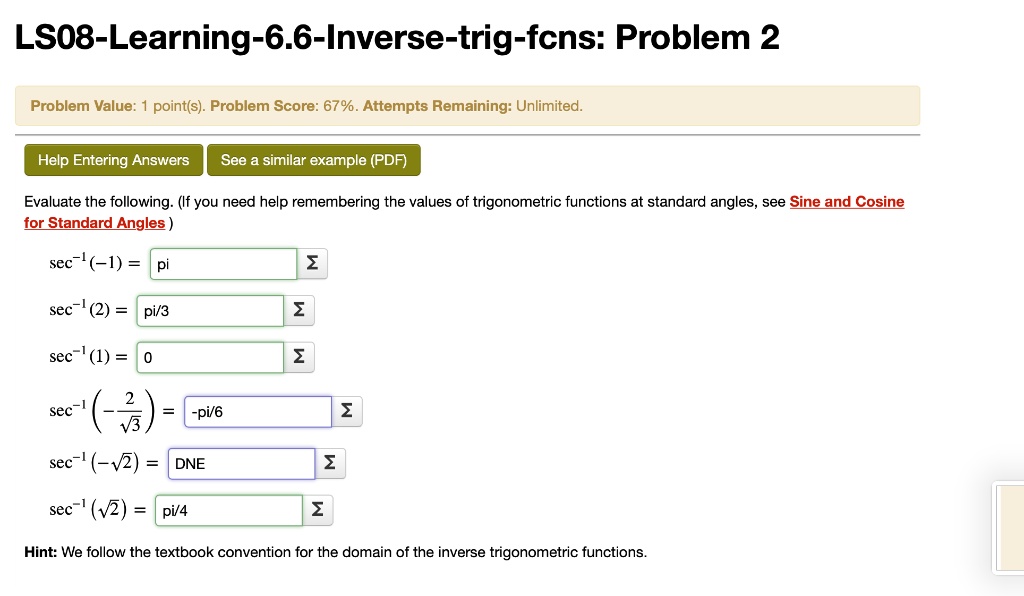This screenshot has height=596, width=1024.
Task: Select the DNE answer field
Action: point(241,462)
